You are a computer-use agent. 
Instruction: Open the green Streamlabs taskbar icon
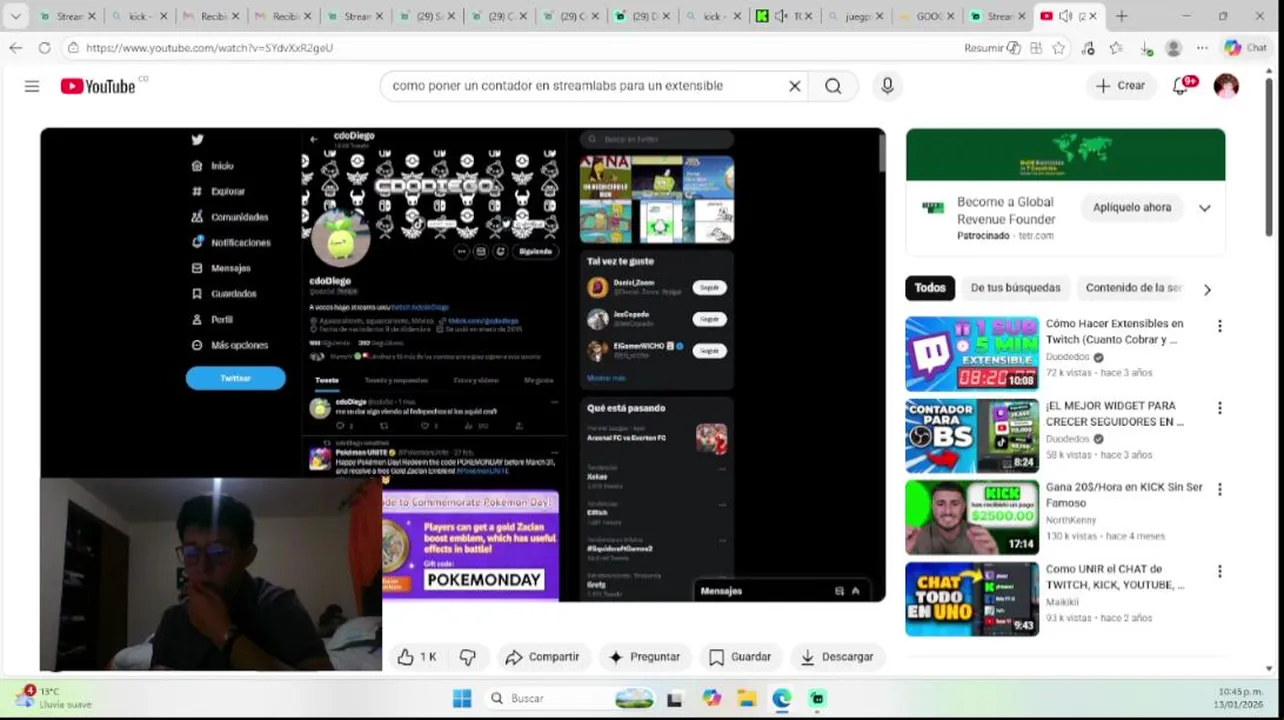click(818, 698)
